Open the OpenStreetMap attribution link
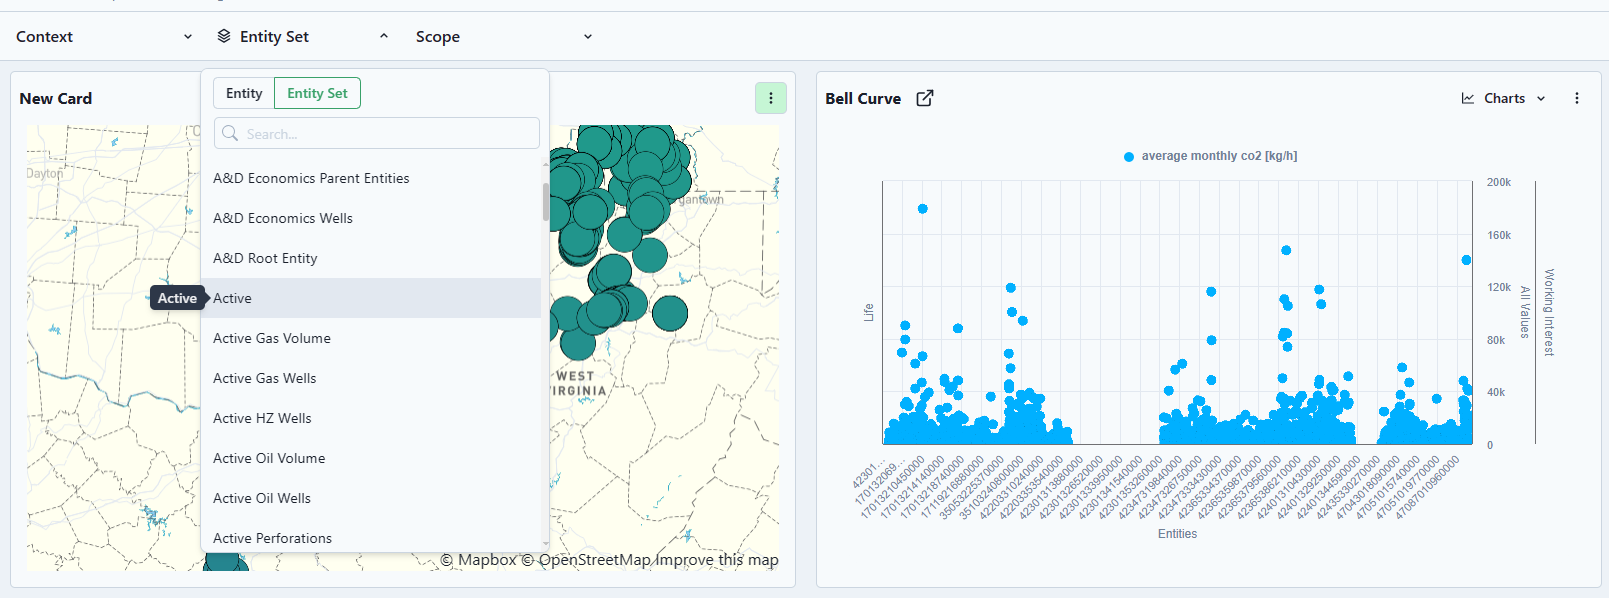Viewport: 1609px width, 598px height. click(586, 560)
